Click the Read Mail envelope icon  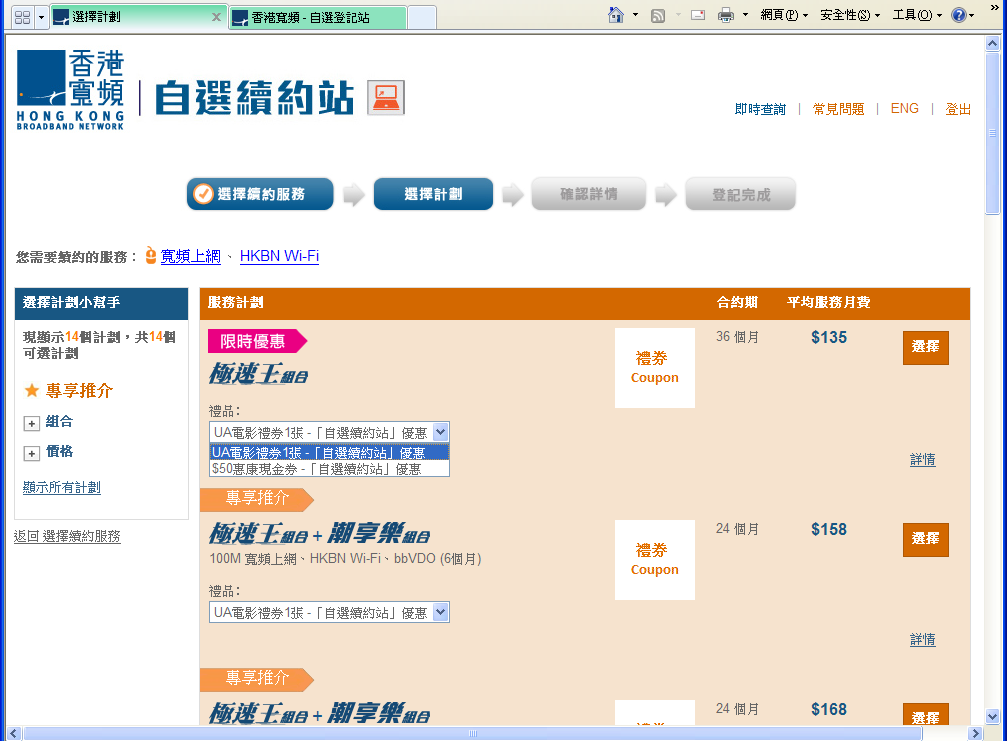click(697, 15)
